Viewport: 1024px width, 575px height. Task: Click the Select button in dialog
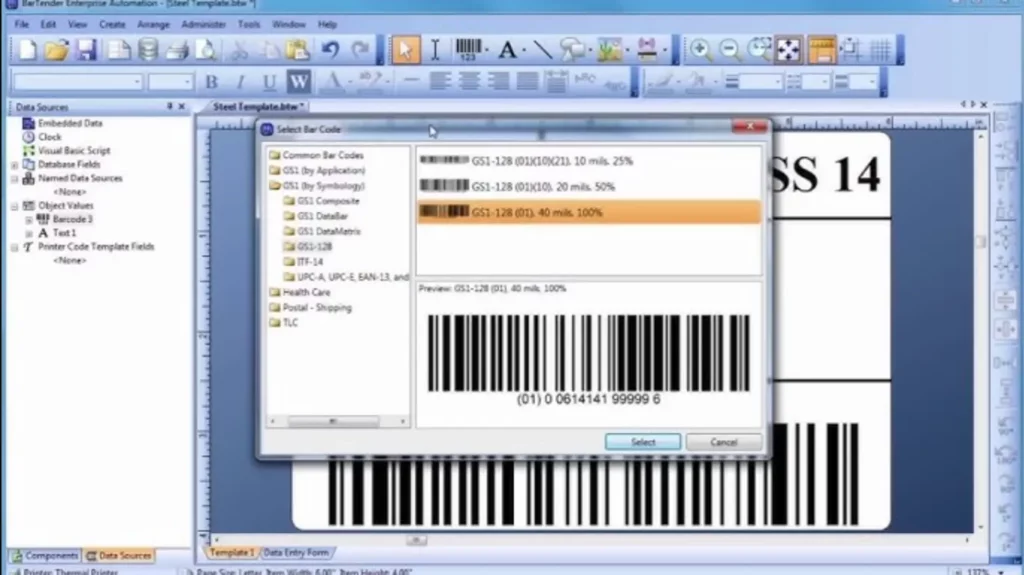pos(643,442)
